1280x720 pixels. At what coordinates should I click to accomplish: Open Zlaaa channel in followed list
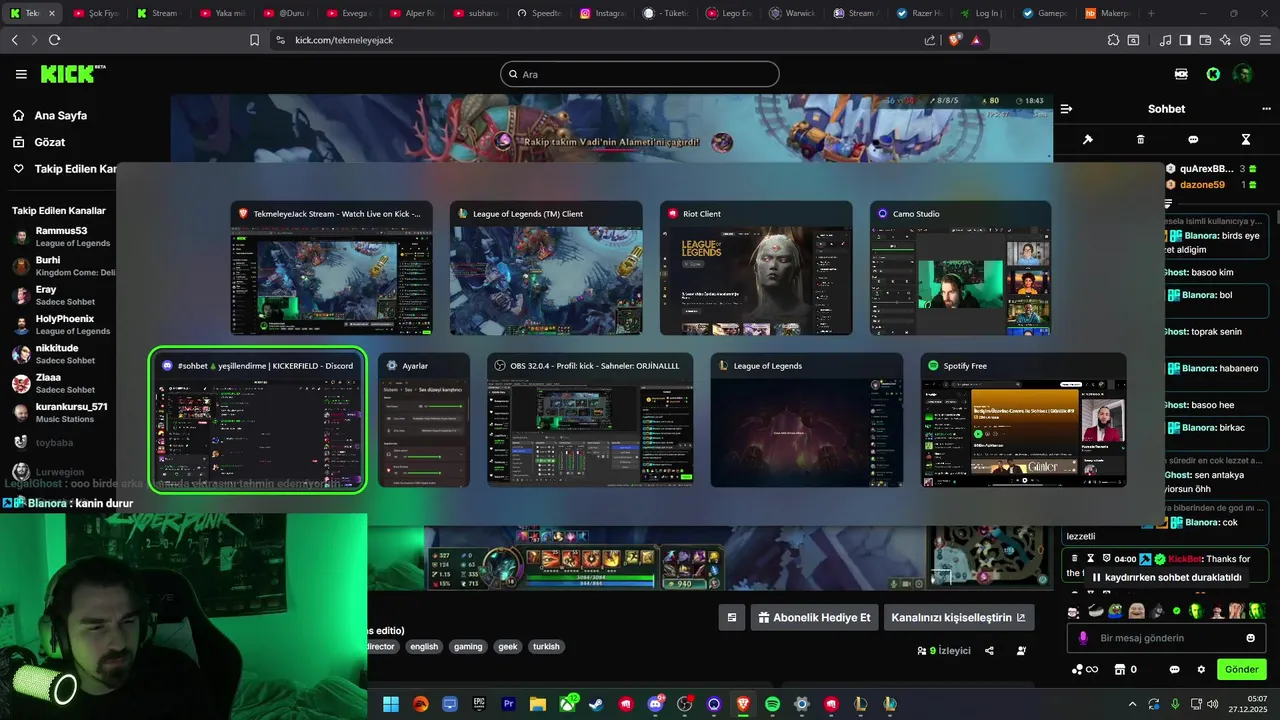(62, 383)
